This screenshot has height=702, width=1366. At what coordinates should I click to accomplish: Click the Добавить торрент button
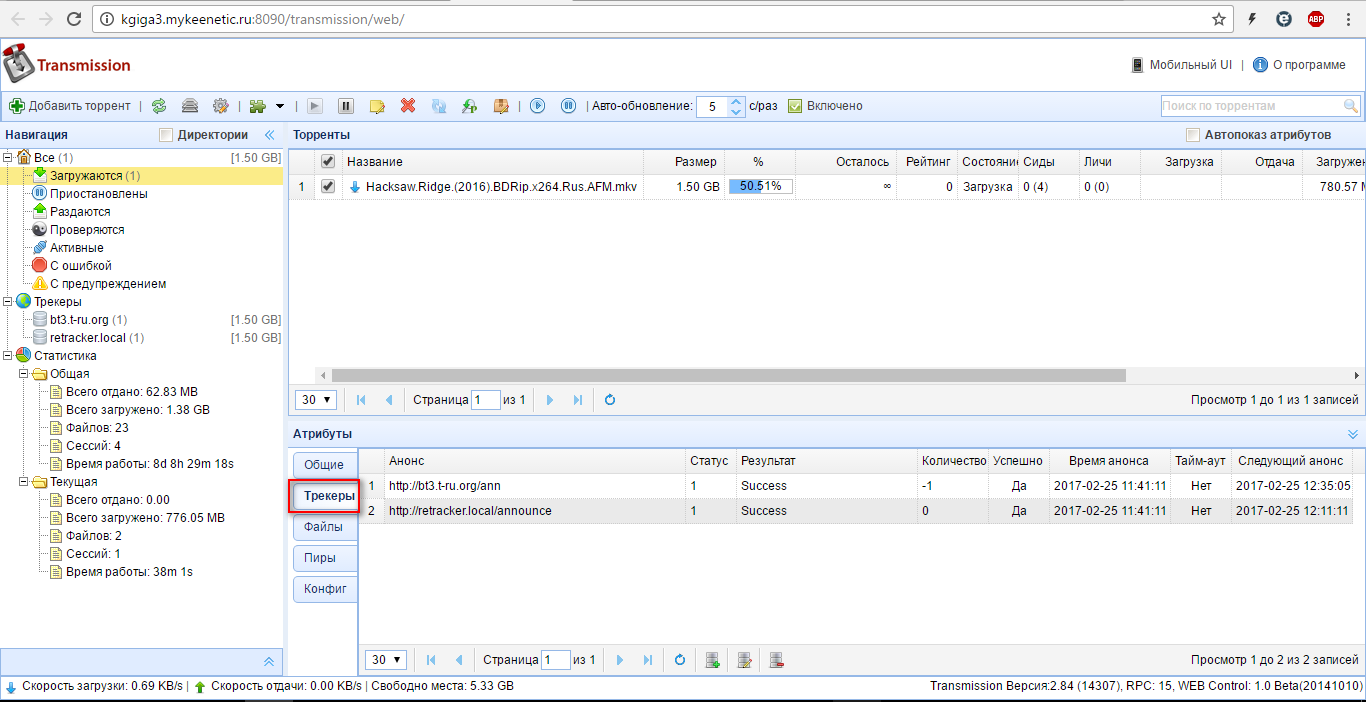[x=70, y=106]
